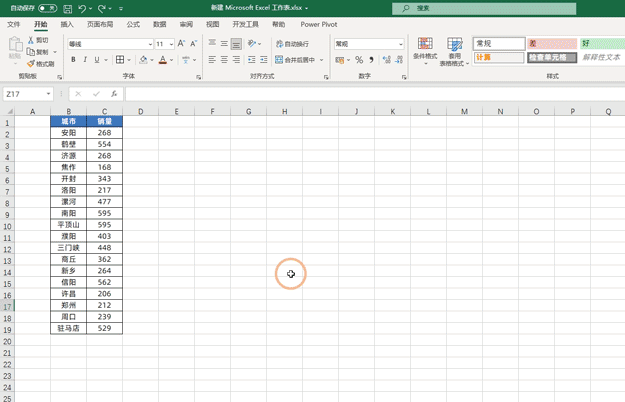Toggle the Bottom Align icon
This screenshot has height=402, width=625.
click(x=236, y=43)
